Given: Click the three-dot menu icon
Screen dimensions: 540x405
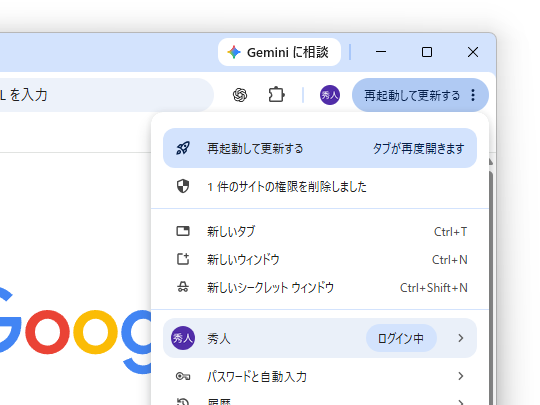Looking at the screenshot, I should 473,95.
